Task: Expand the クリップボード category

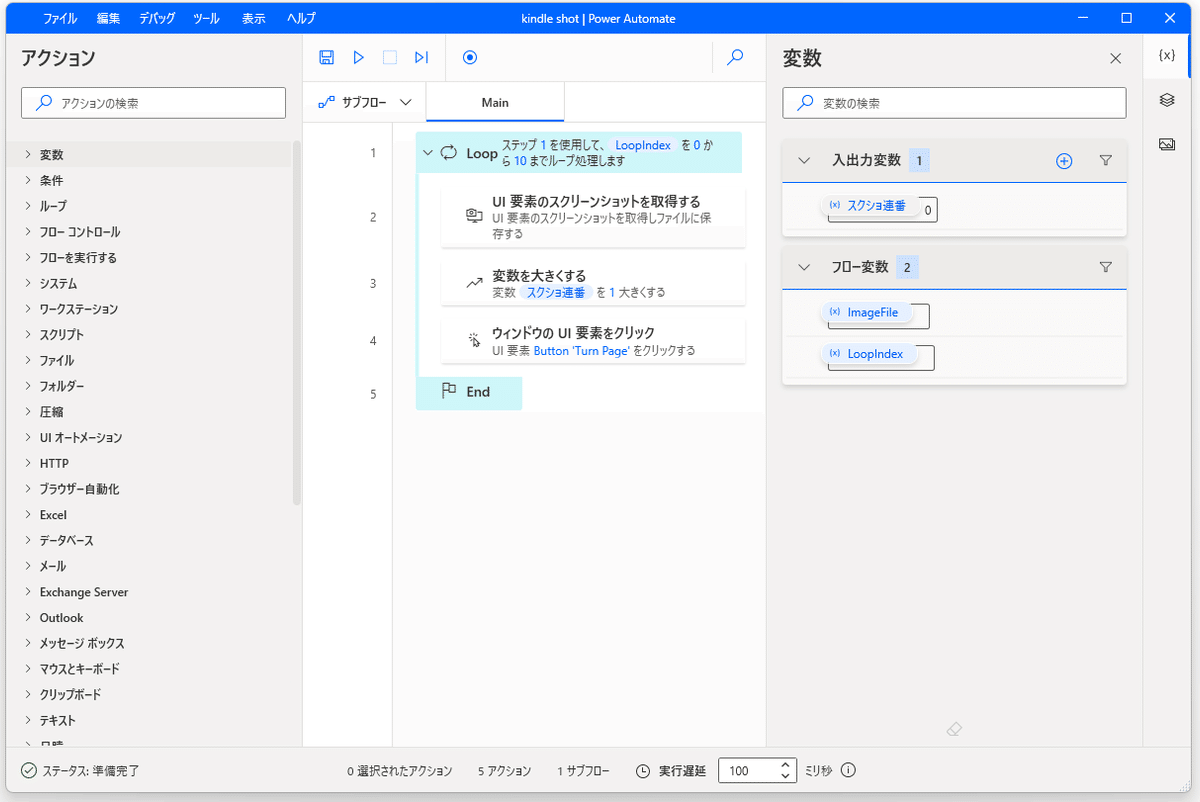Action: coord(28,695)
